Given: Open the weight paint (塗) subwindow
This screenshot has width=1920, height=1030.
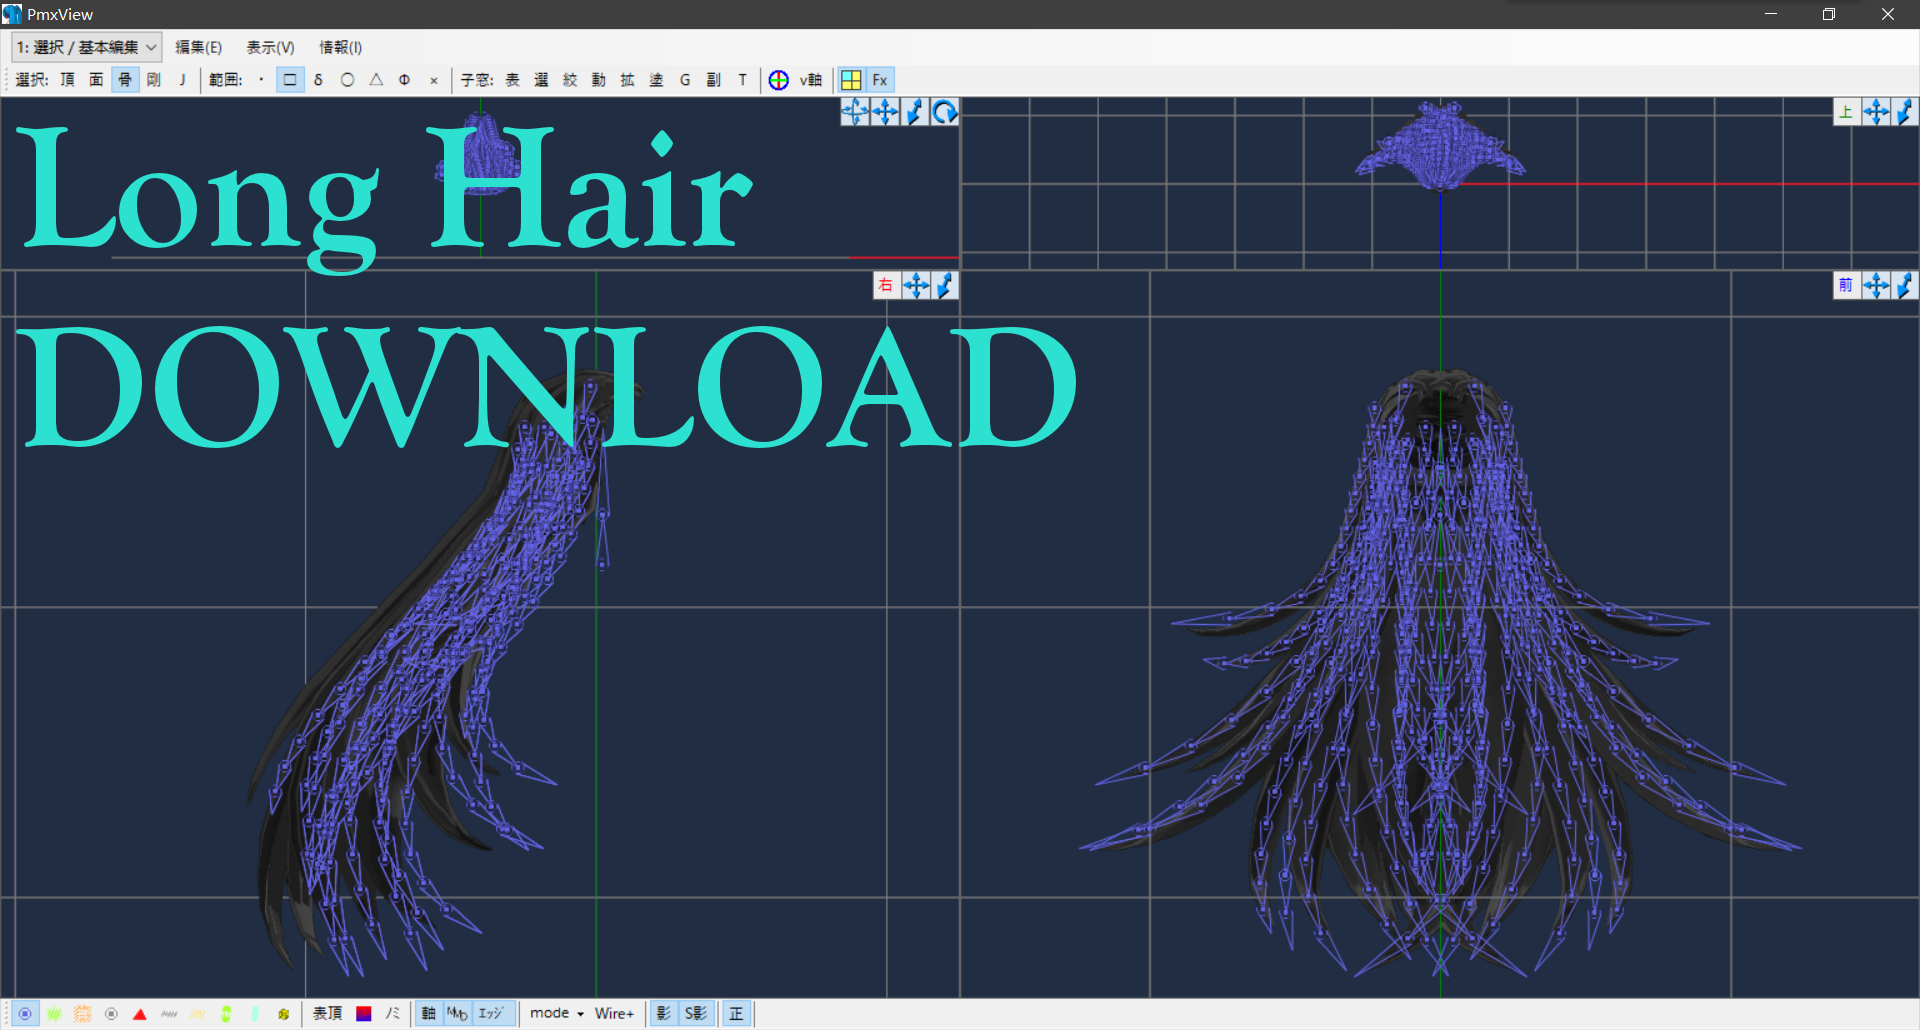Looking at the screenshot, I should pos(656,80).
